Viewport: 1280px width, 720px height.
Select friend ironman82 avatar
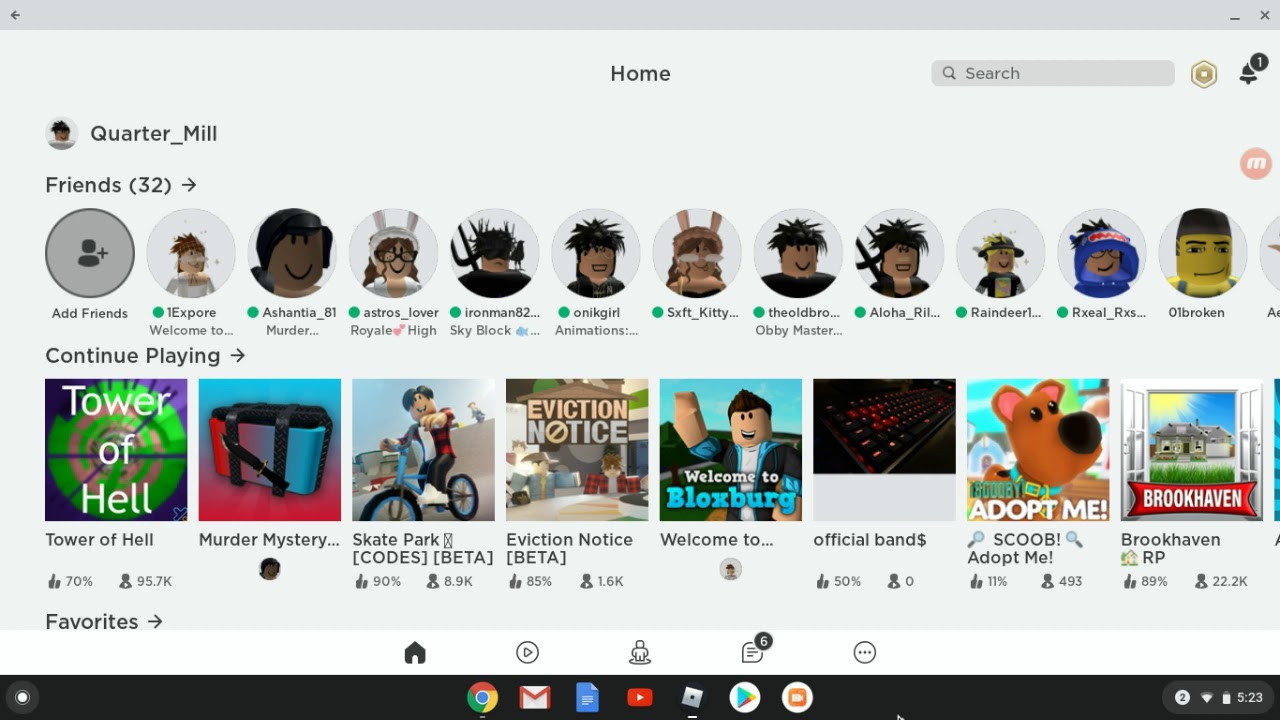tap(494, 253)
